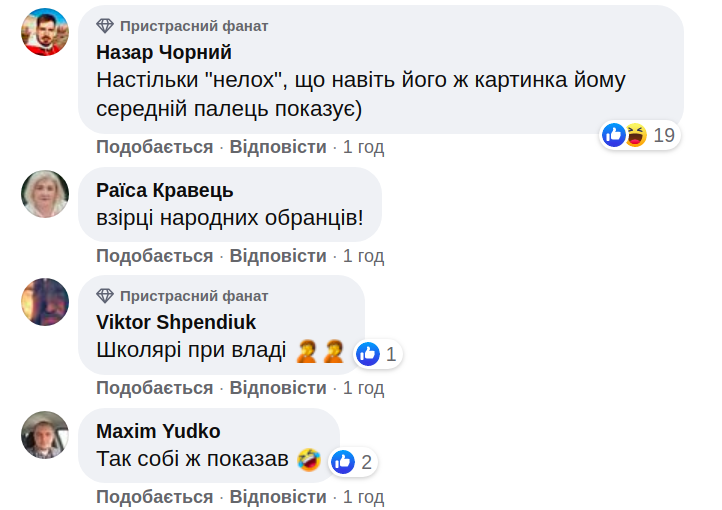Click the like reaction icon on Viktor Shpendiuk's comment

[x=368, y=353]
